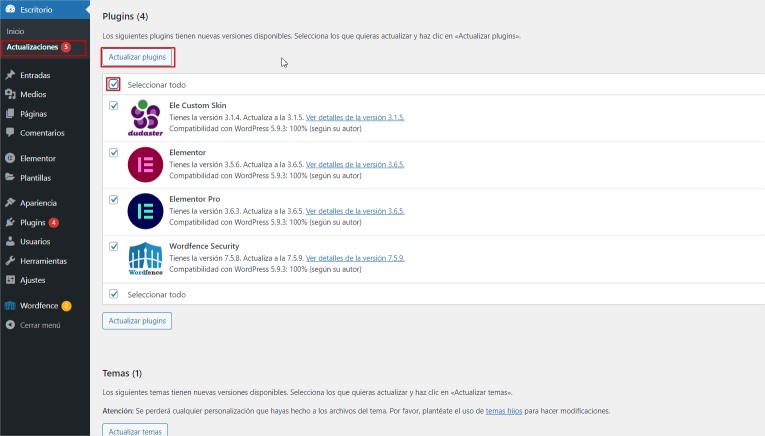Viewport: 765px width, 436px height.
Task: Click the Elementor sidebar icon
Action: [x=10, y=158]
